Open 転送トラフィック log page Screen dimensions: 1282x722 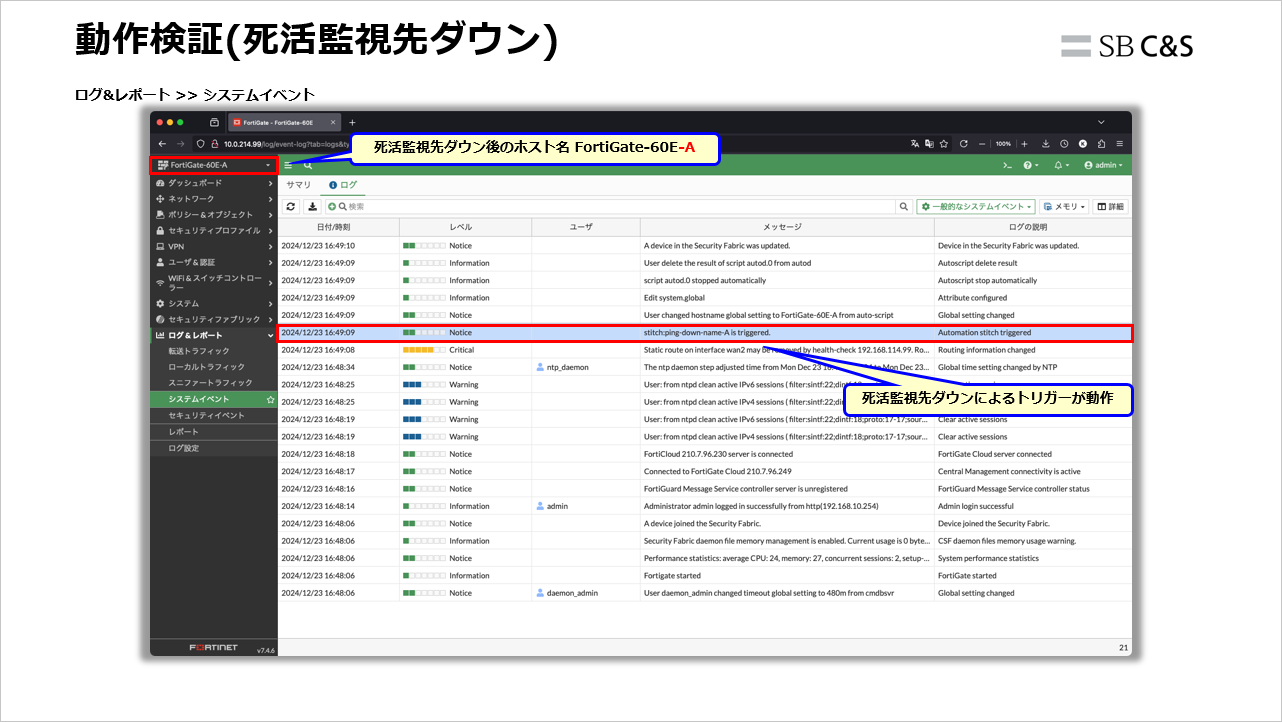(214, 351)
